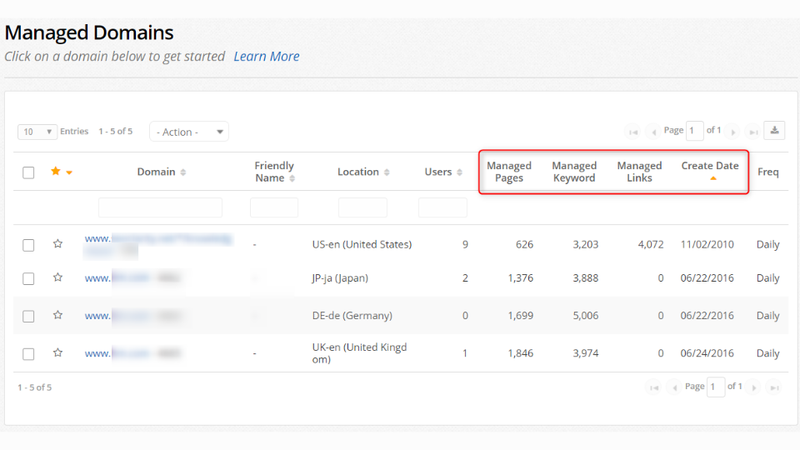Click the 1,376 managed pages value
Image resolution: width=800 pixels, height=450 pixels.
point(520,278)
